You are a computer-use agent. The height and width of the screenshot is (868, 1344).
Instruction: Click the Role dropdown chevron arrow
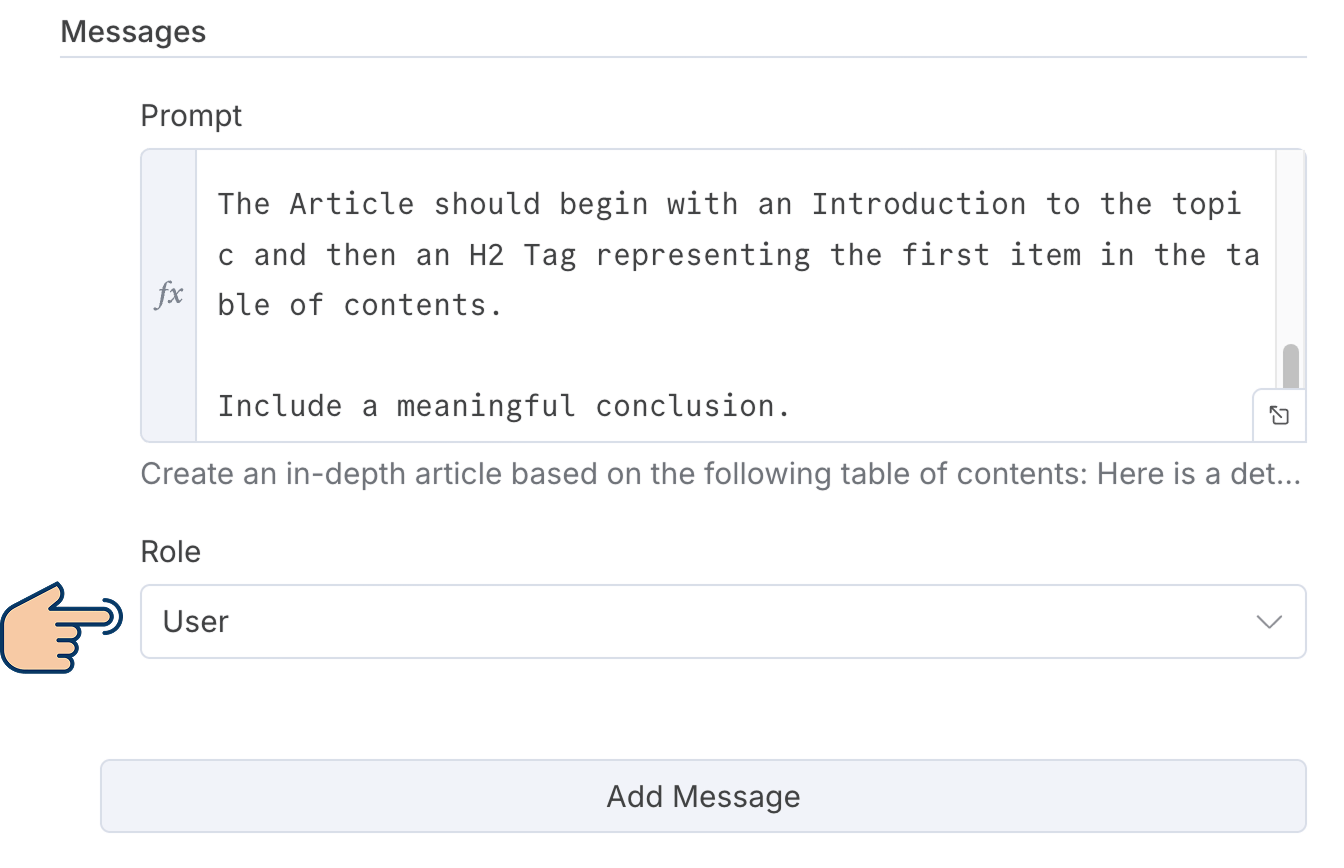(x=1269, y=622)
